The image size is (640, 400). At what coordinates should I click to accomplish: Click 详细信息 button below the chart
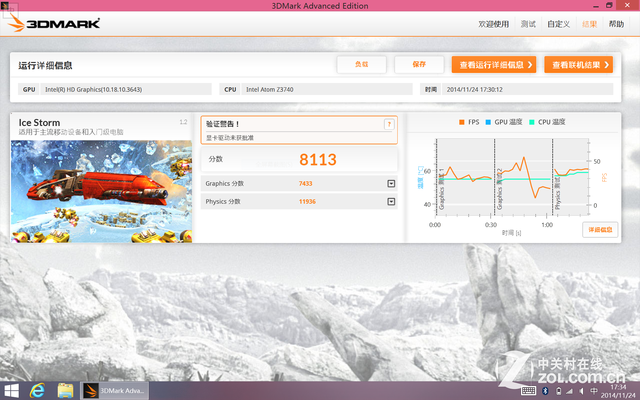pos(599,229)
